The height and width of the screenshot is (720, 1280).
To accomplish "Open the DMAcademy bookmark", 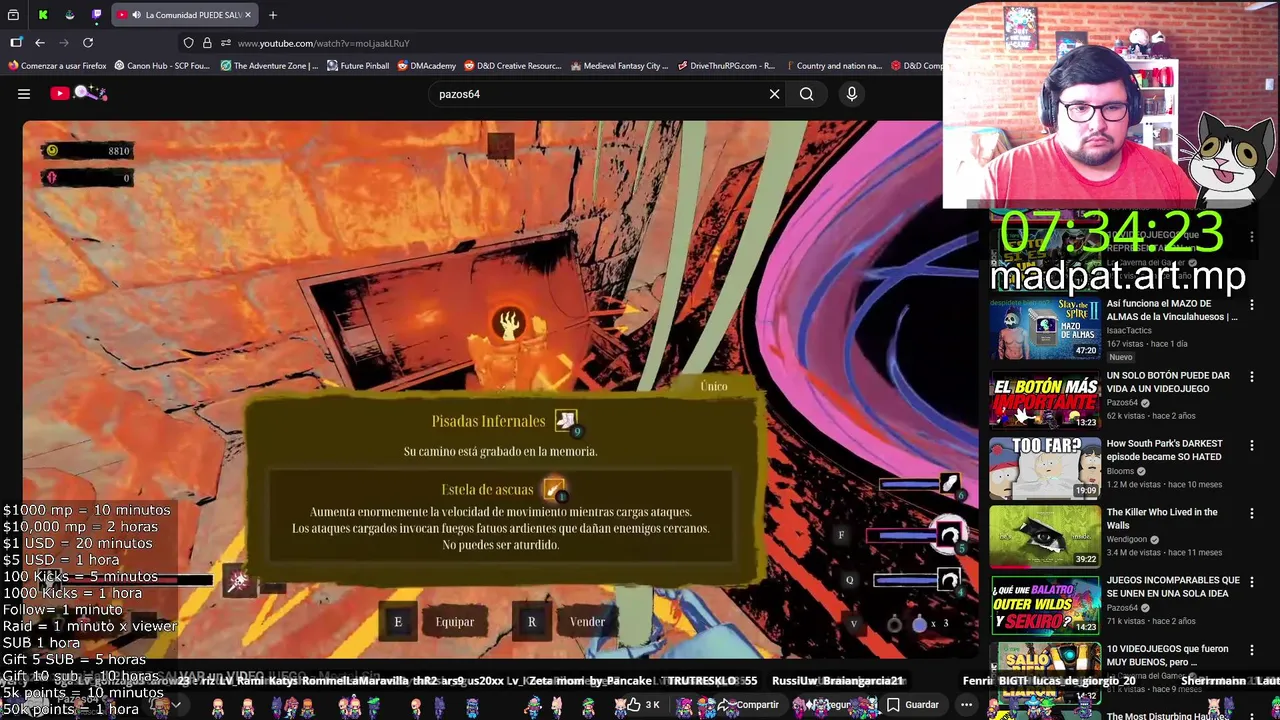I will (427, 66).
